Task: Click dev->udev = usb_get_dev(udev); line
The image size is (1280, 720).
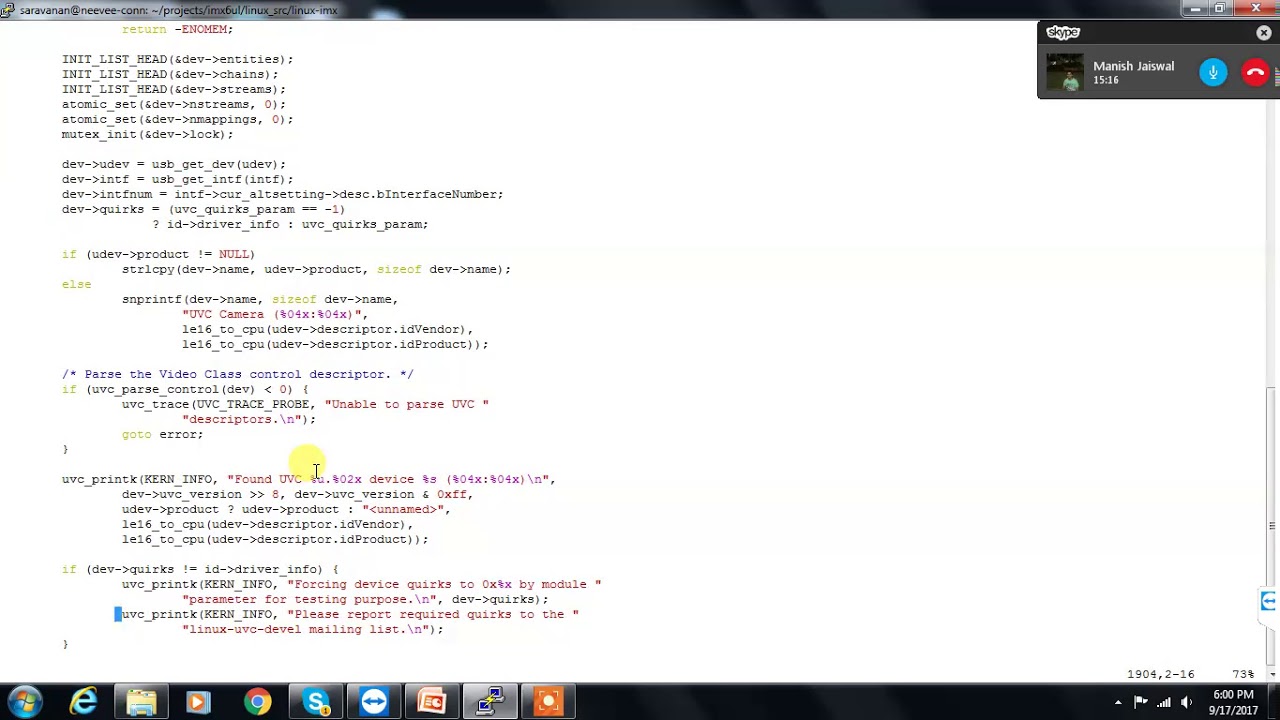Action: [174, 164]
